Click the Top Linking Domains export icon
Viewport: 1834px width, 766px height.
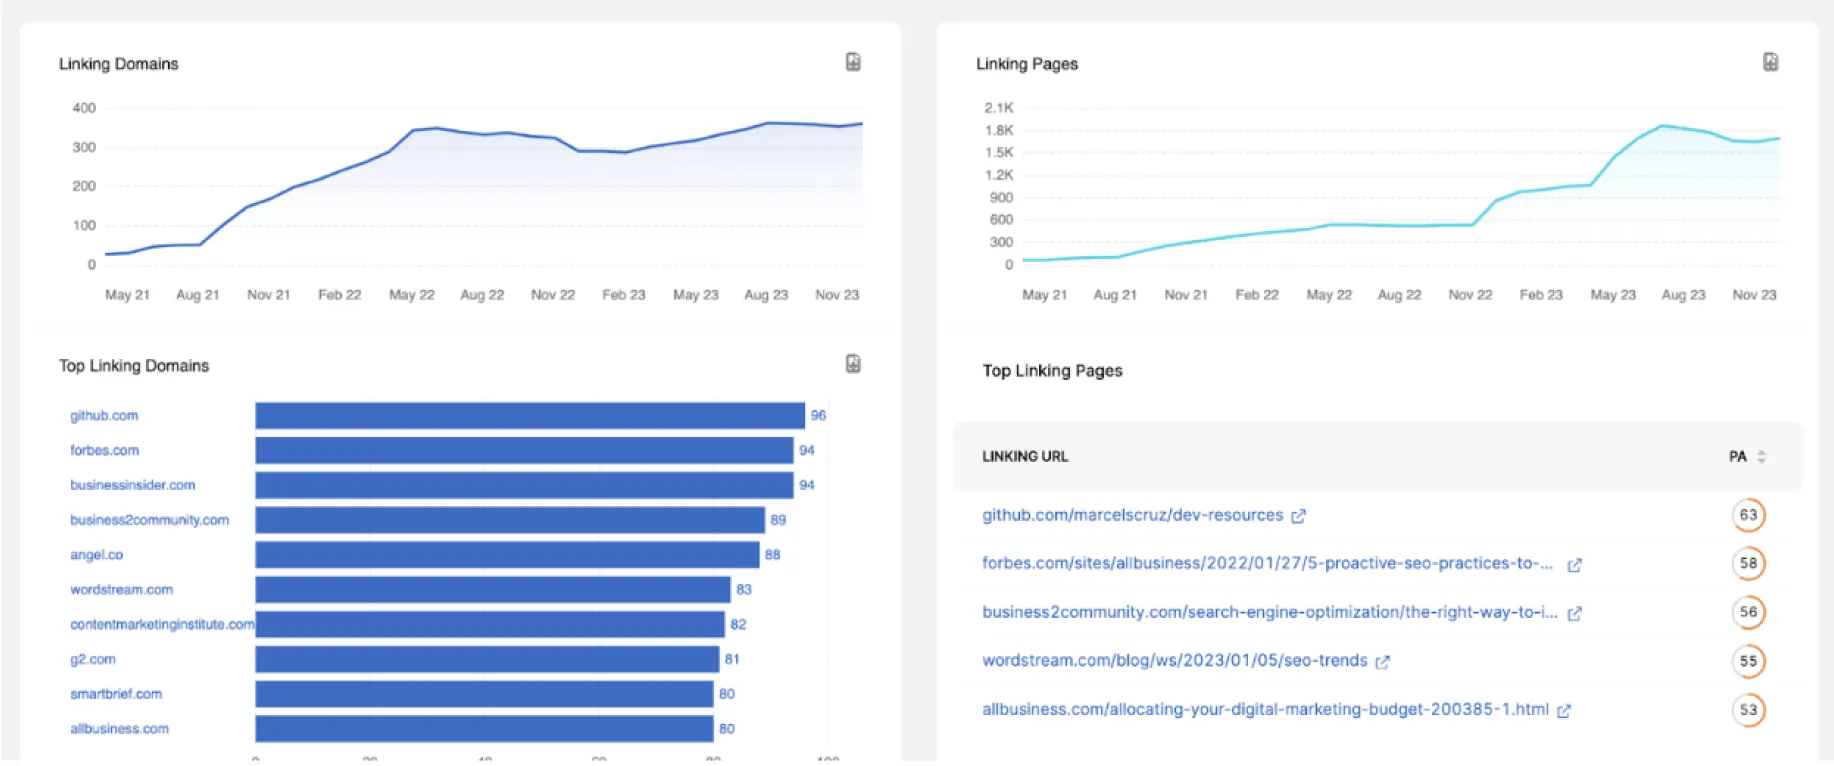tap(852, 364)
